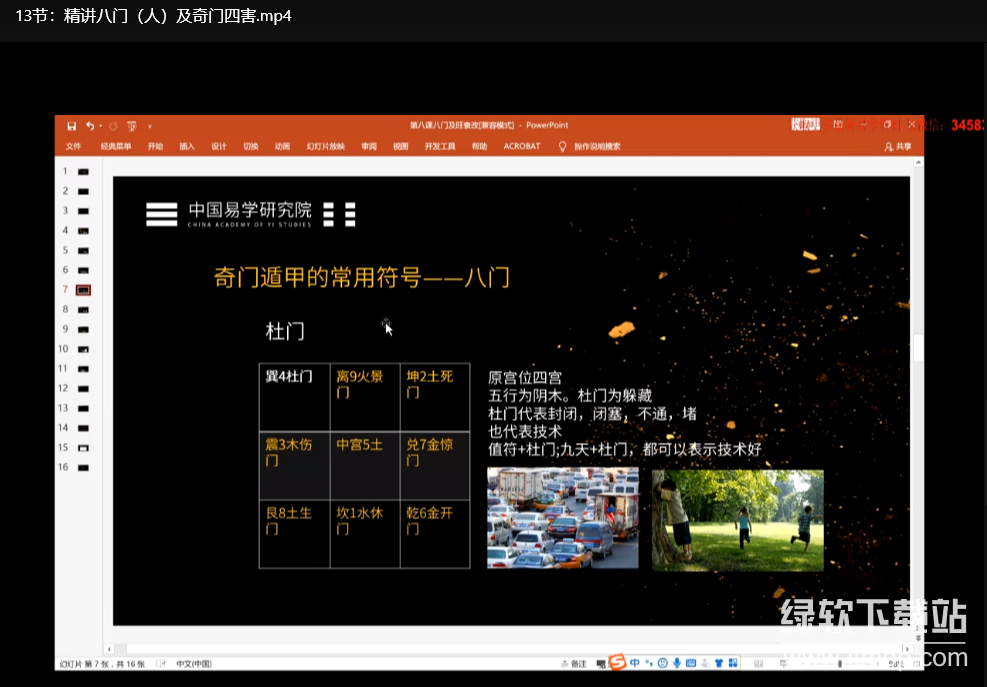The image size is (987, 687).
Task: Switch to the 幻灯片放映 ribbon tab
Action: [325, 146]
